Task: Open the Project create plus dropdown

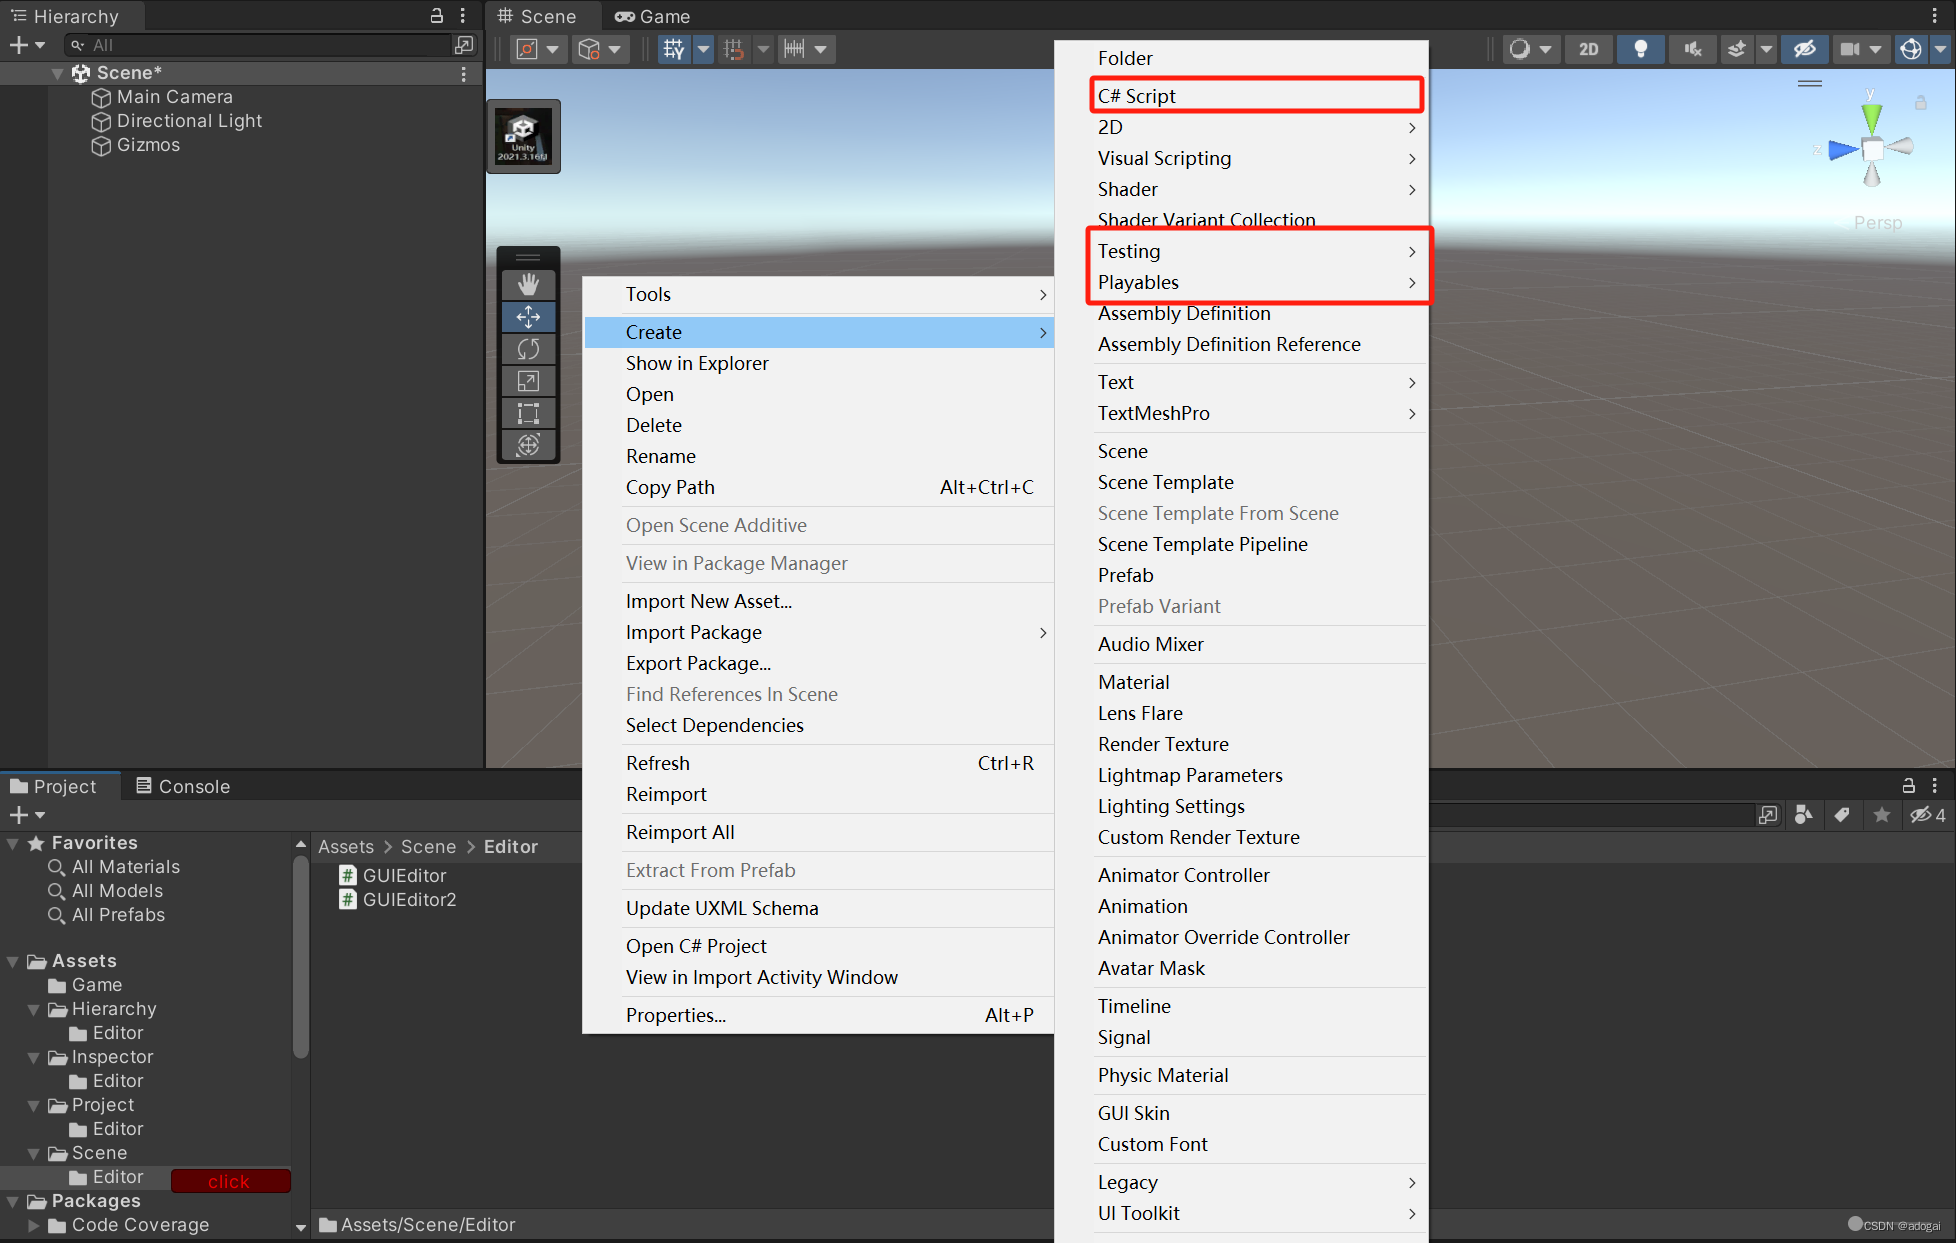Action: pyautogui.click(x=27, y=815)
